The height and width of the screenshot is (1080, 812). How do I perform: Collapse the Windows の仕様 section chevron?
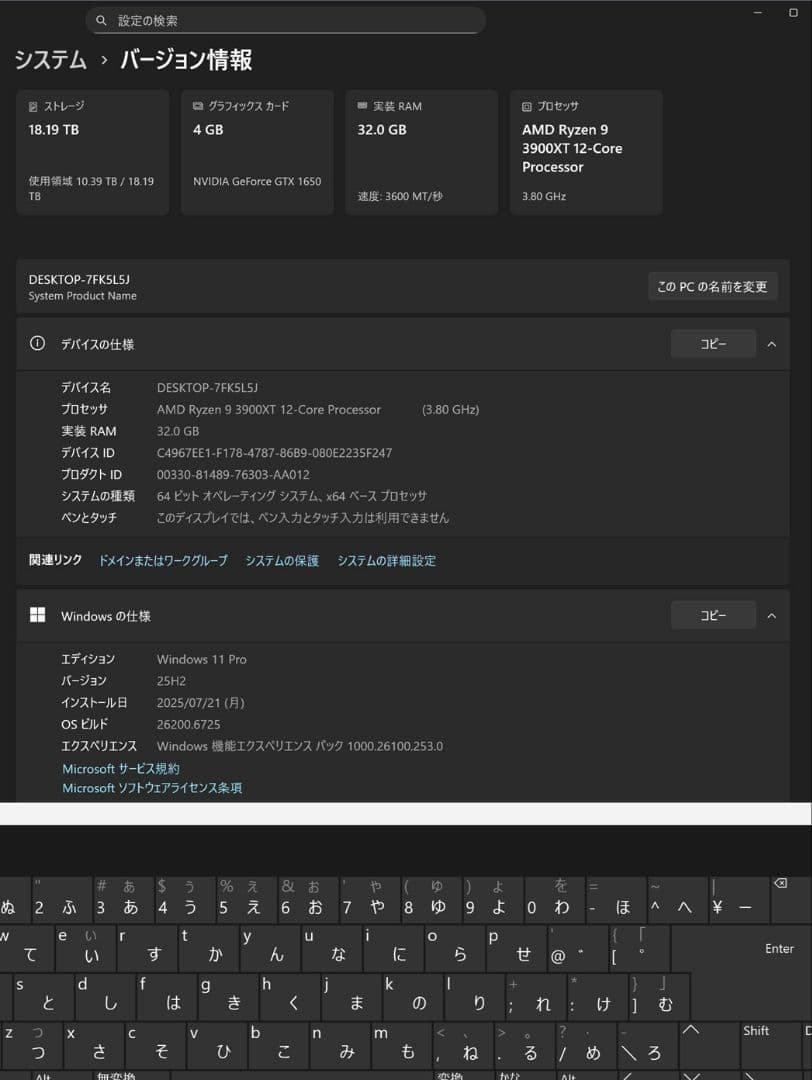pos(773,615)
